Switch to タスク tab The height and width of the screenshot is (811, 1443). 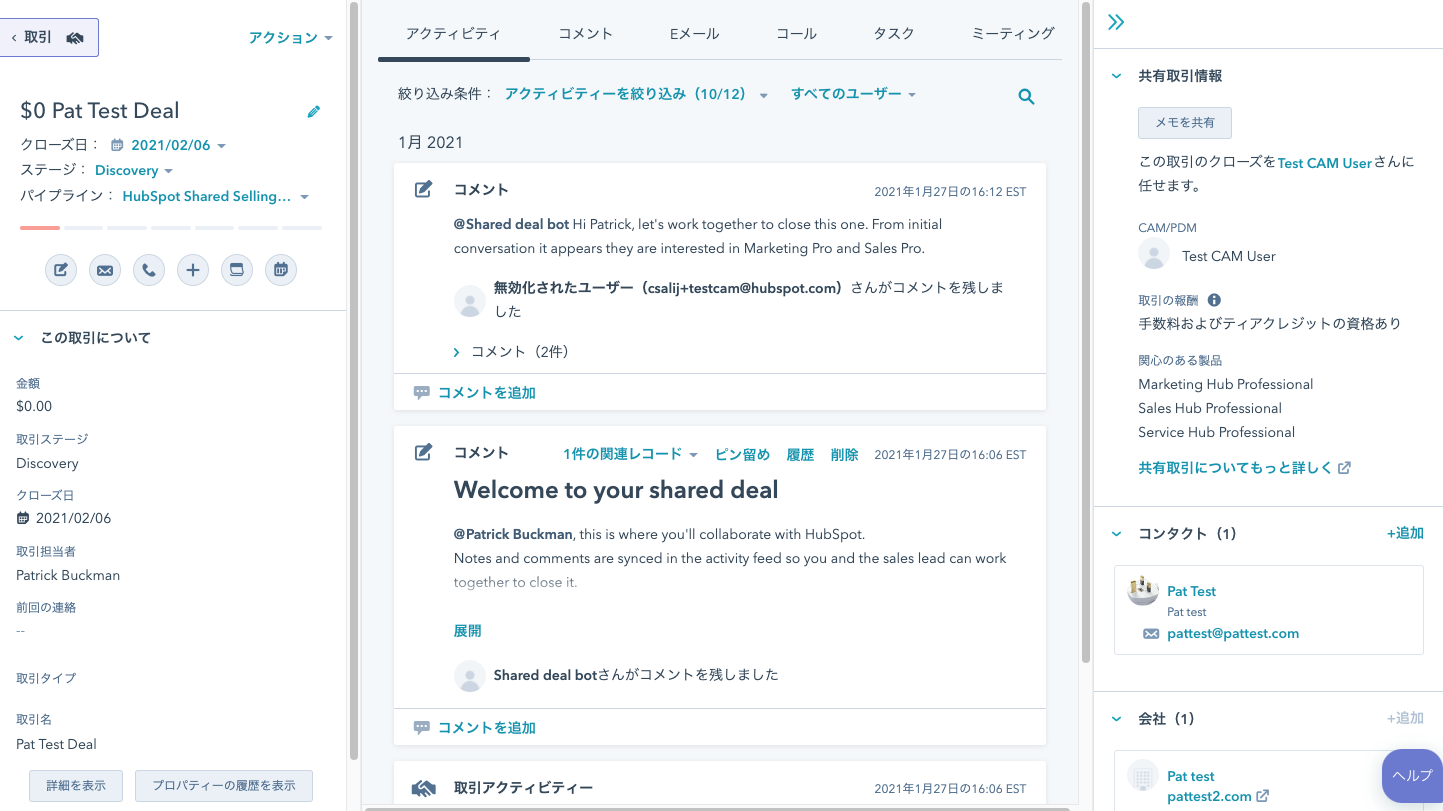894,34
